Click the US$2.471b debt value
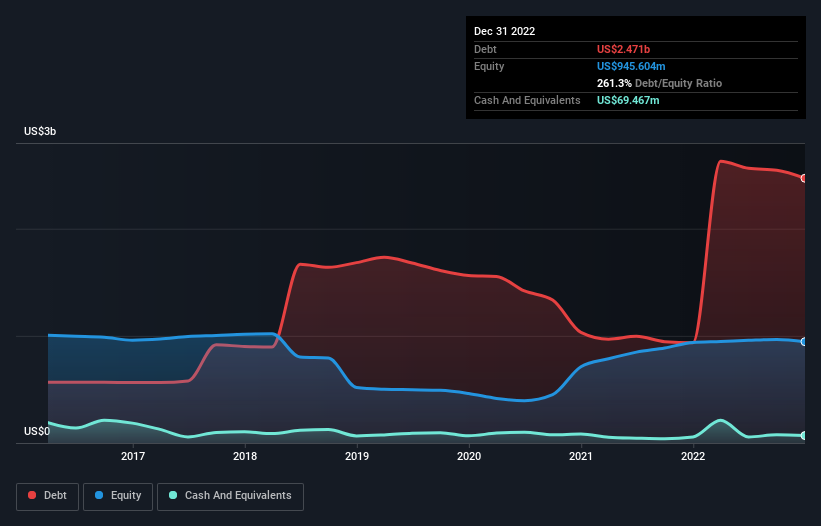This screenshot has height=526, width=821. tap(624, 49)
